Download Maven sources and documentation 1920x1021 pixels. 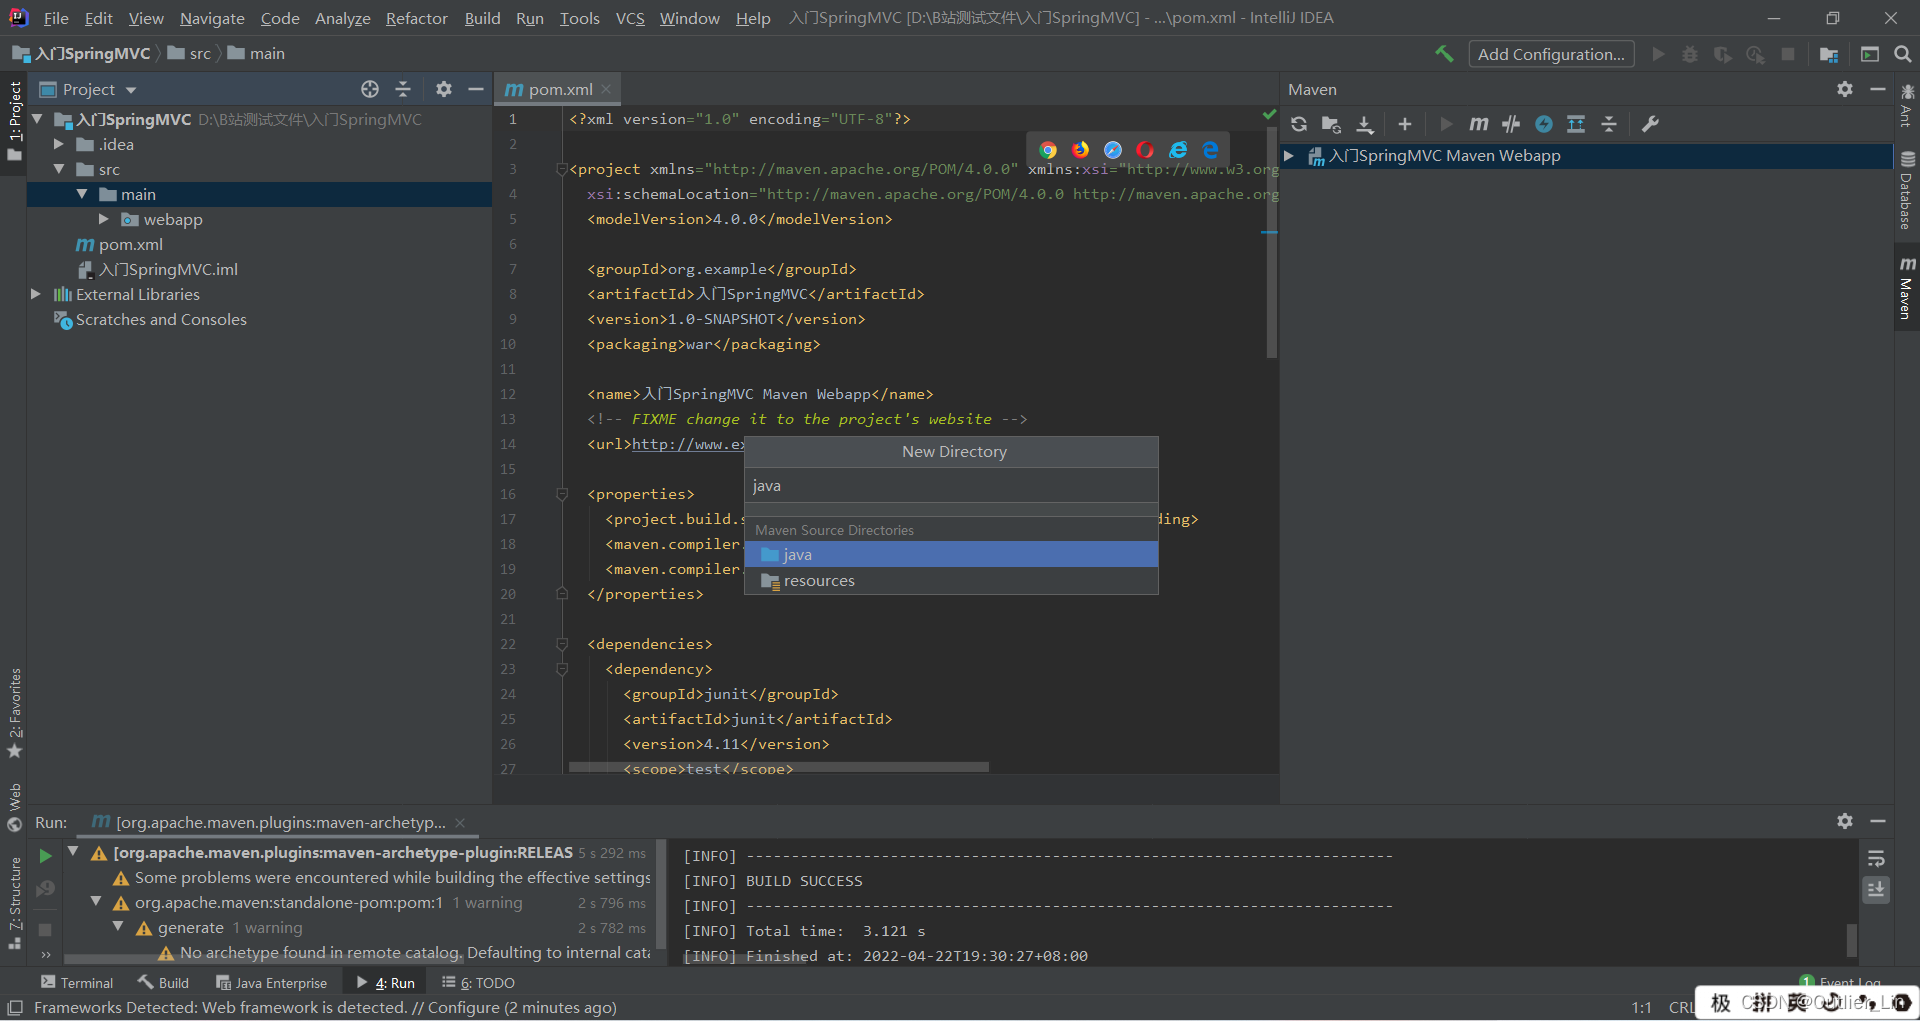tap(1365, 124)
